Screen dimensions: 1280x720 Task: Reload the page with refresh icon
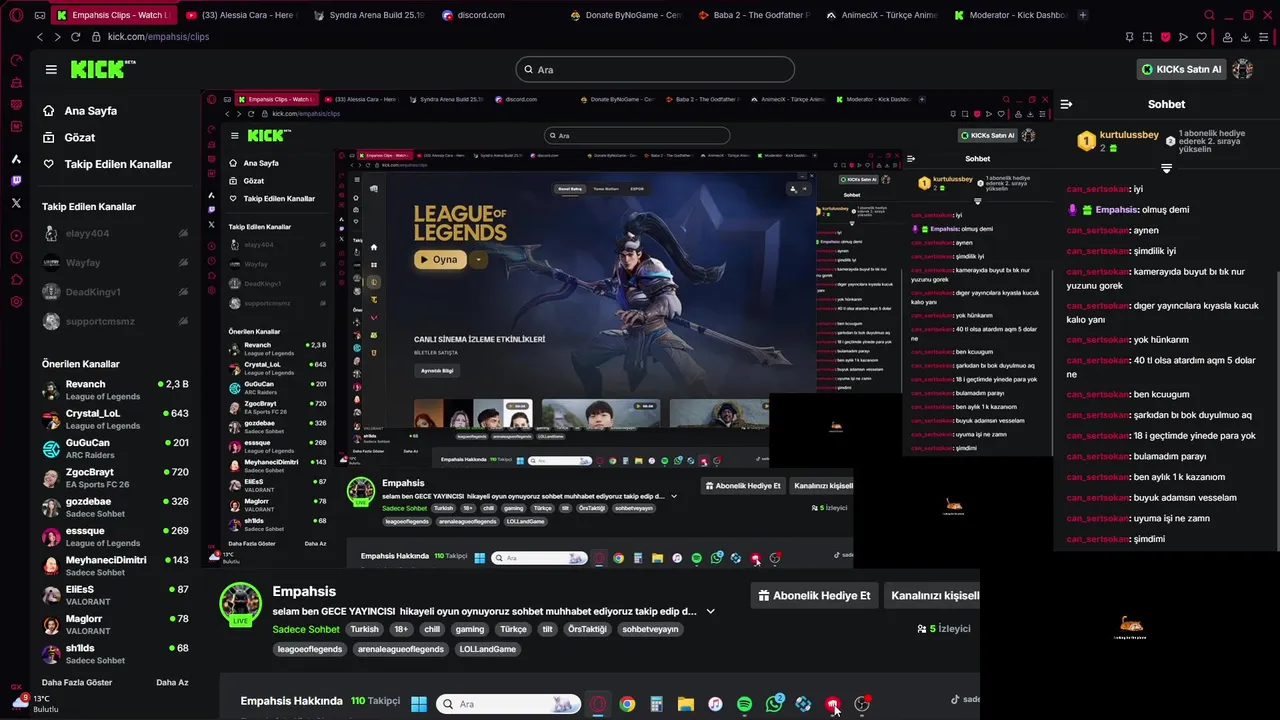pyautogui.click(x=75, y=37)
